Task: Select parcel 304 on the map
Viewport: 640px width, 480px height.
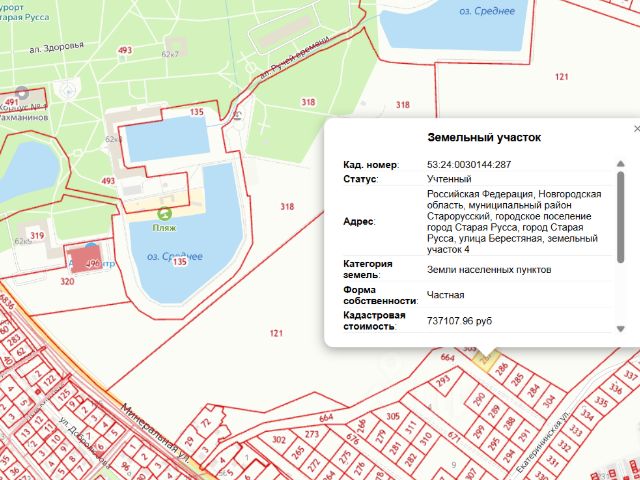Action: click(549, 401)
